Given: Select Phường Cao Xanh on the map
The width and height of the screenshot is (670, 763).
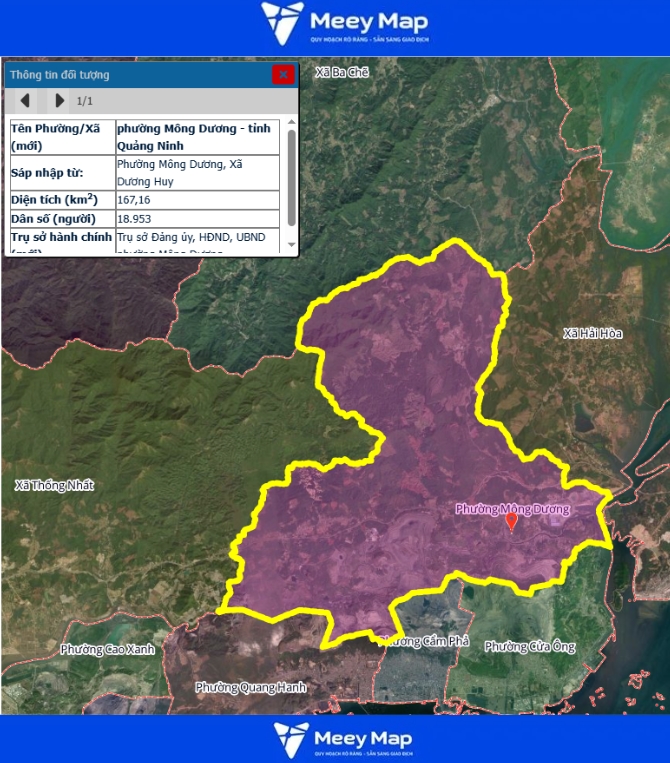Looking at the screenshot, I should point(108,649).
